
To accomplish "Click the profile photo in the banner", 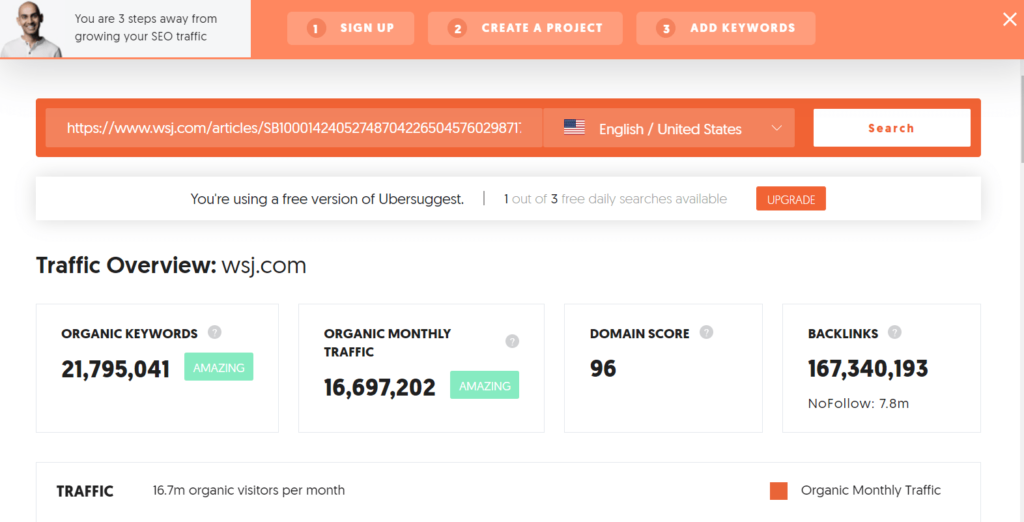I will (30, 30).
